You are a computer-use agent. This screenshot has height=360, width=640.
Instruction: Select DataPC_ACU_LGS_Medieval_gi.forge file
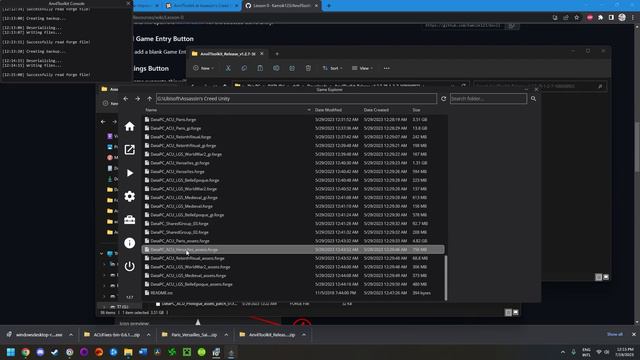[x=293, y=198]
